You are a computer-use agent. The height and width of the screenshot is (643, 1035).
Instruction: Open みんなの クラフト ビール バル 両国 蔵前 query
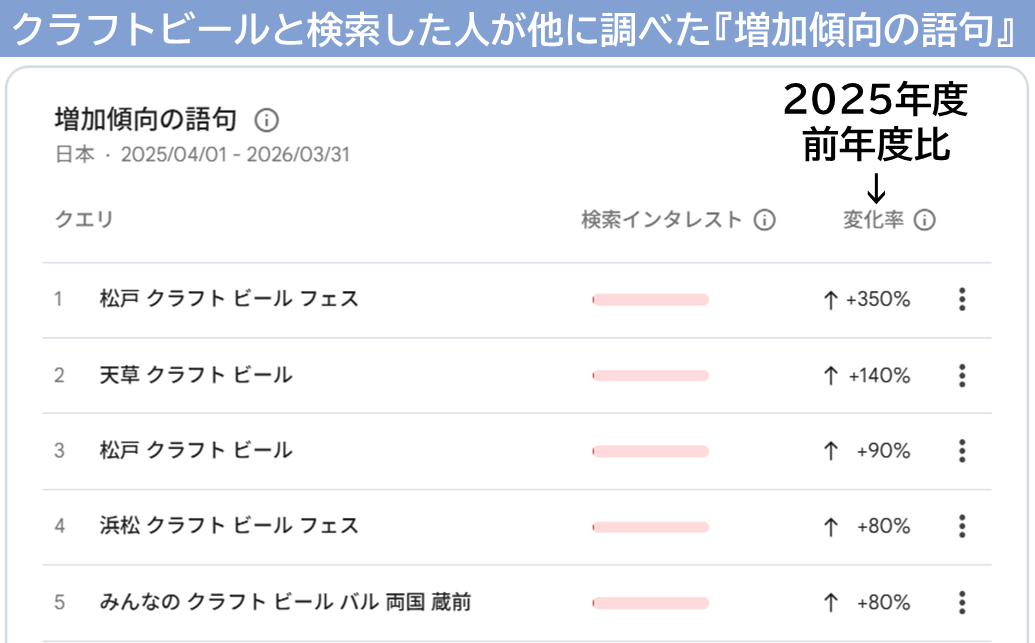[285, 602]
